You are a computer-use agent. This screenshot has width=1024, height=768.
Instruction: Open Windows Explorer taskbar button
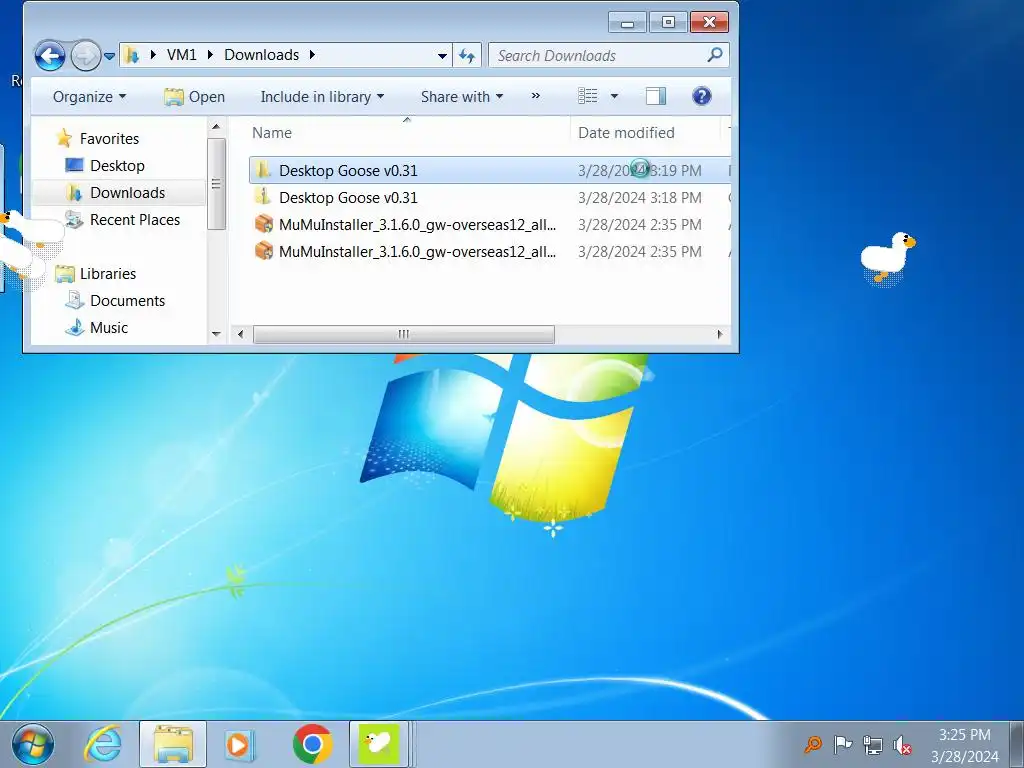173,744
